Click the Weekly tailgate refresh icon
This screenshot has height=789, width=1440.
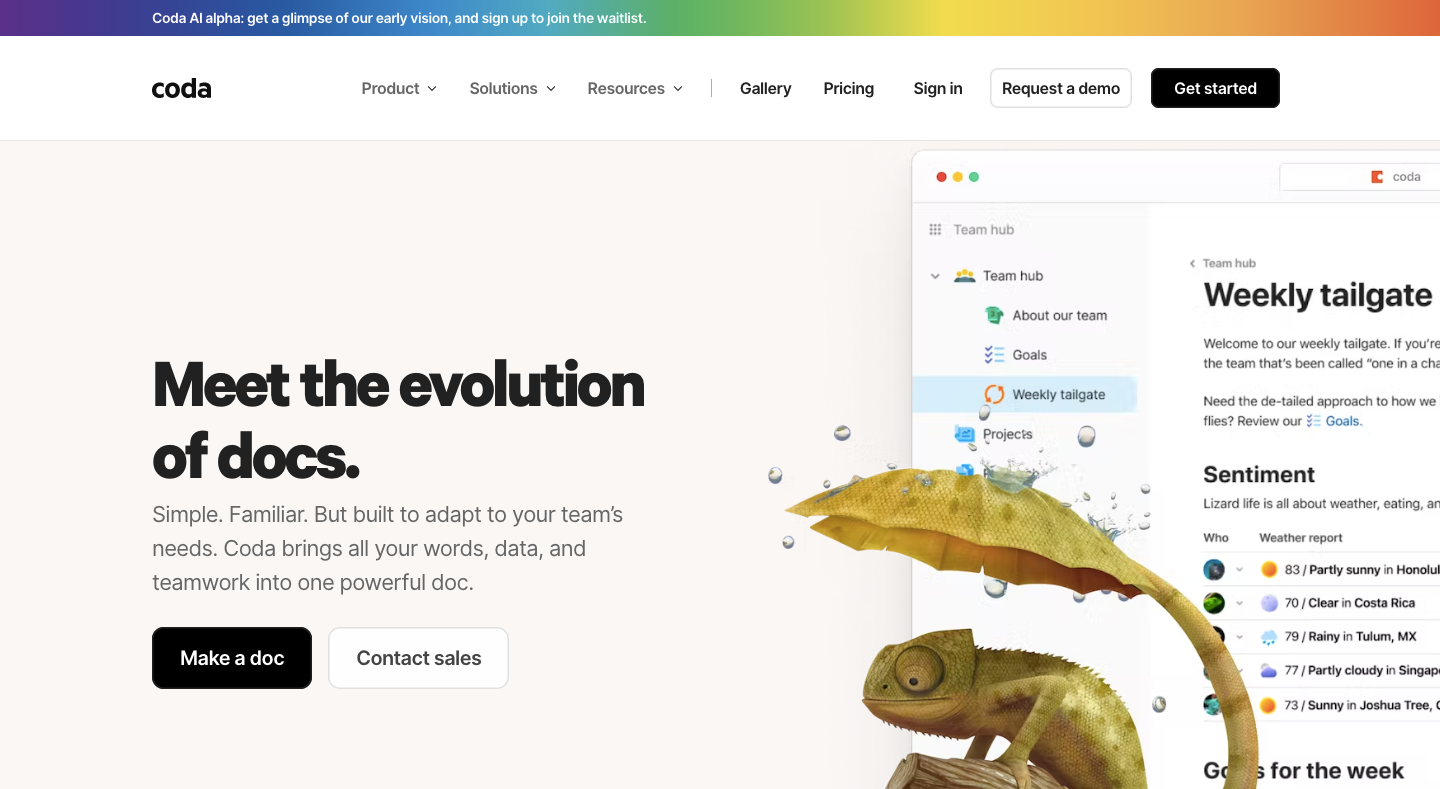tap(993, 394)
